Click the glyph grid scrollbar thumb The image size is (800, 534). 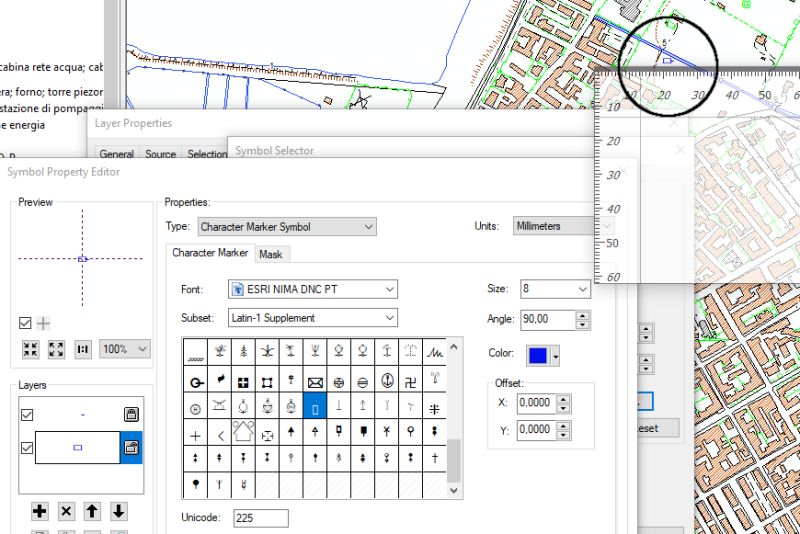pos(454,460)
